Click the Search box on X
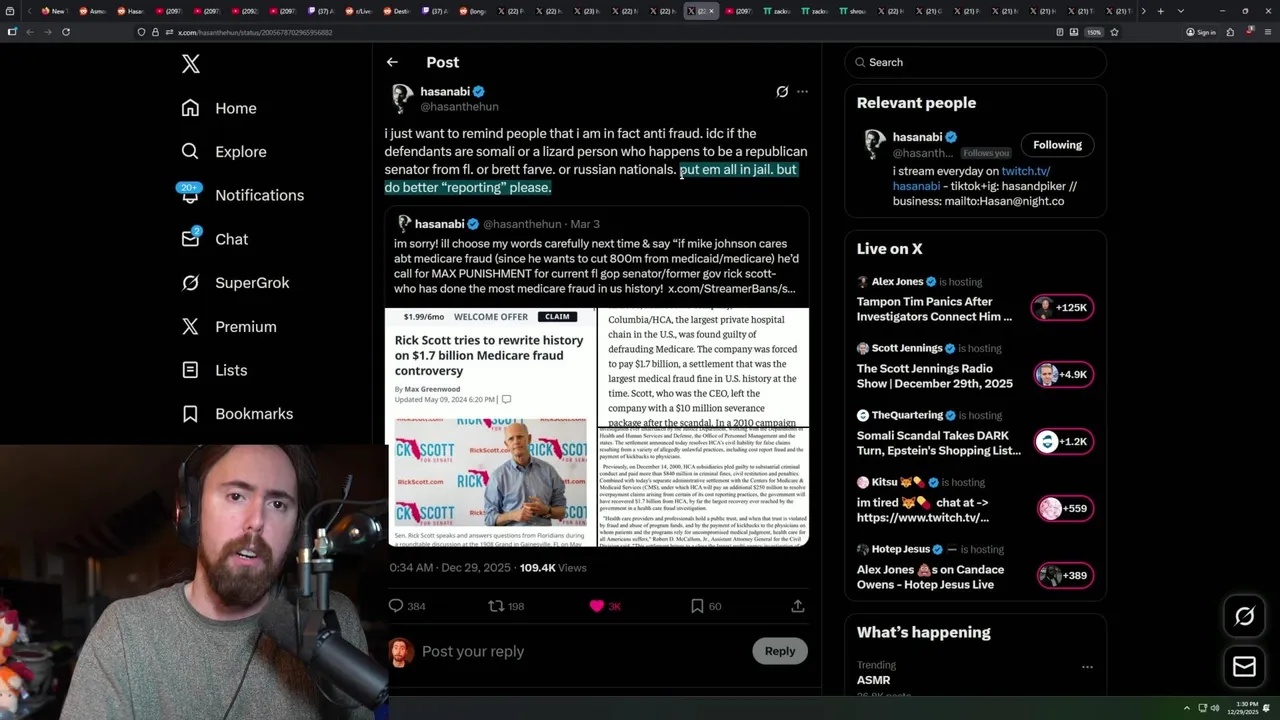This screenshot has width=1280, height=720. point(975,62)
